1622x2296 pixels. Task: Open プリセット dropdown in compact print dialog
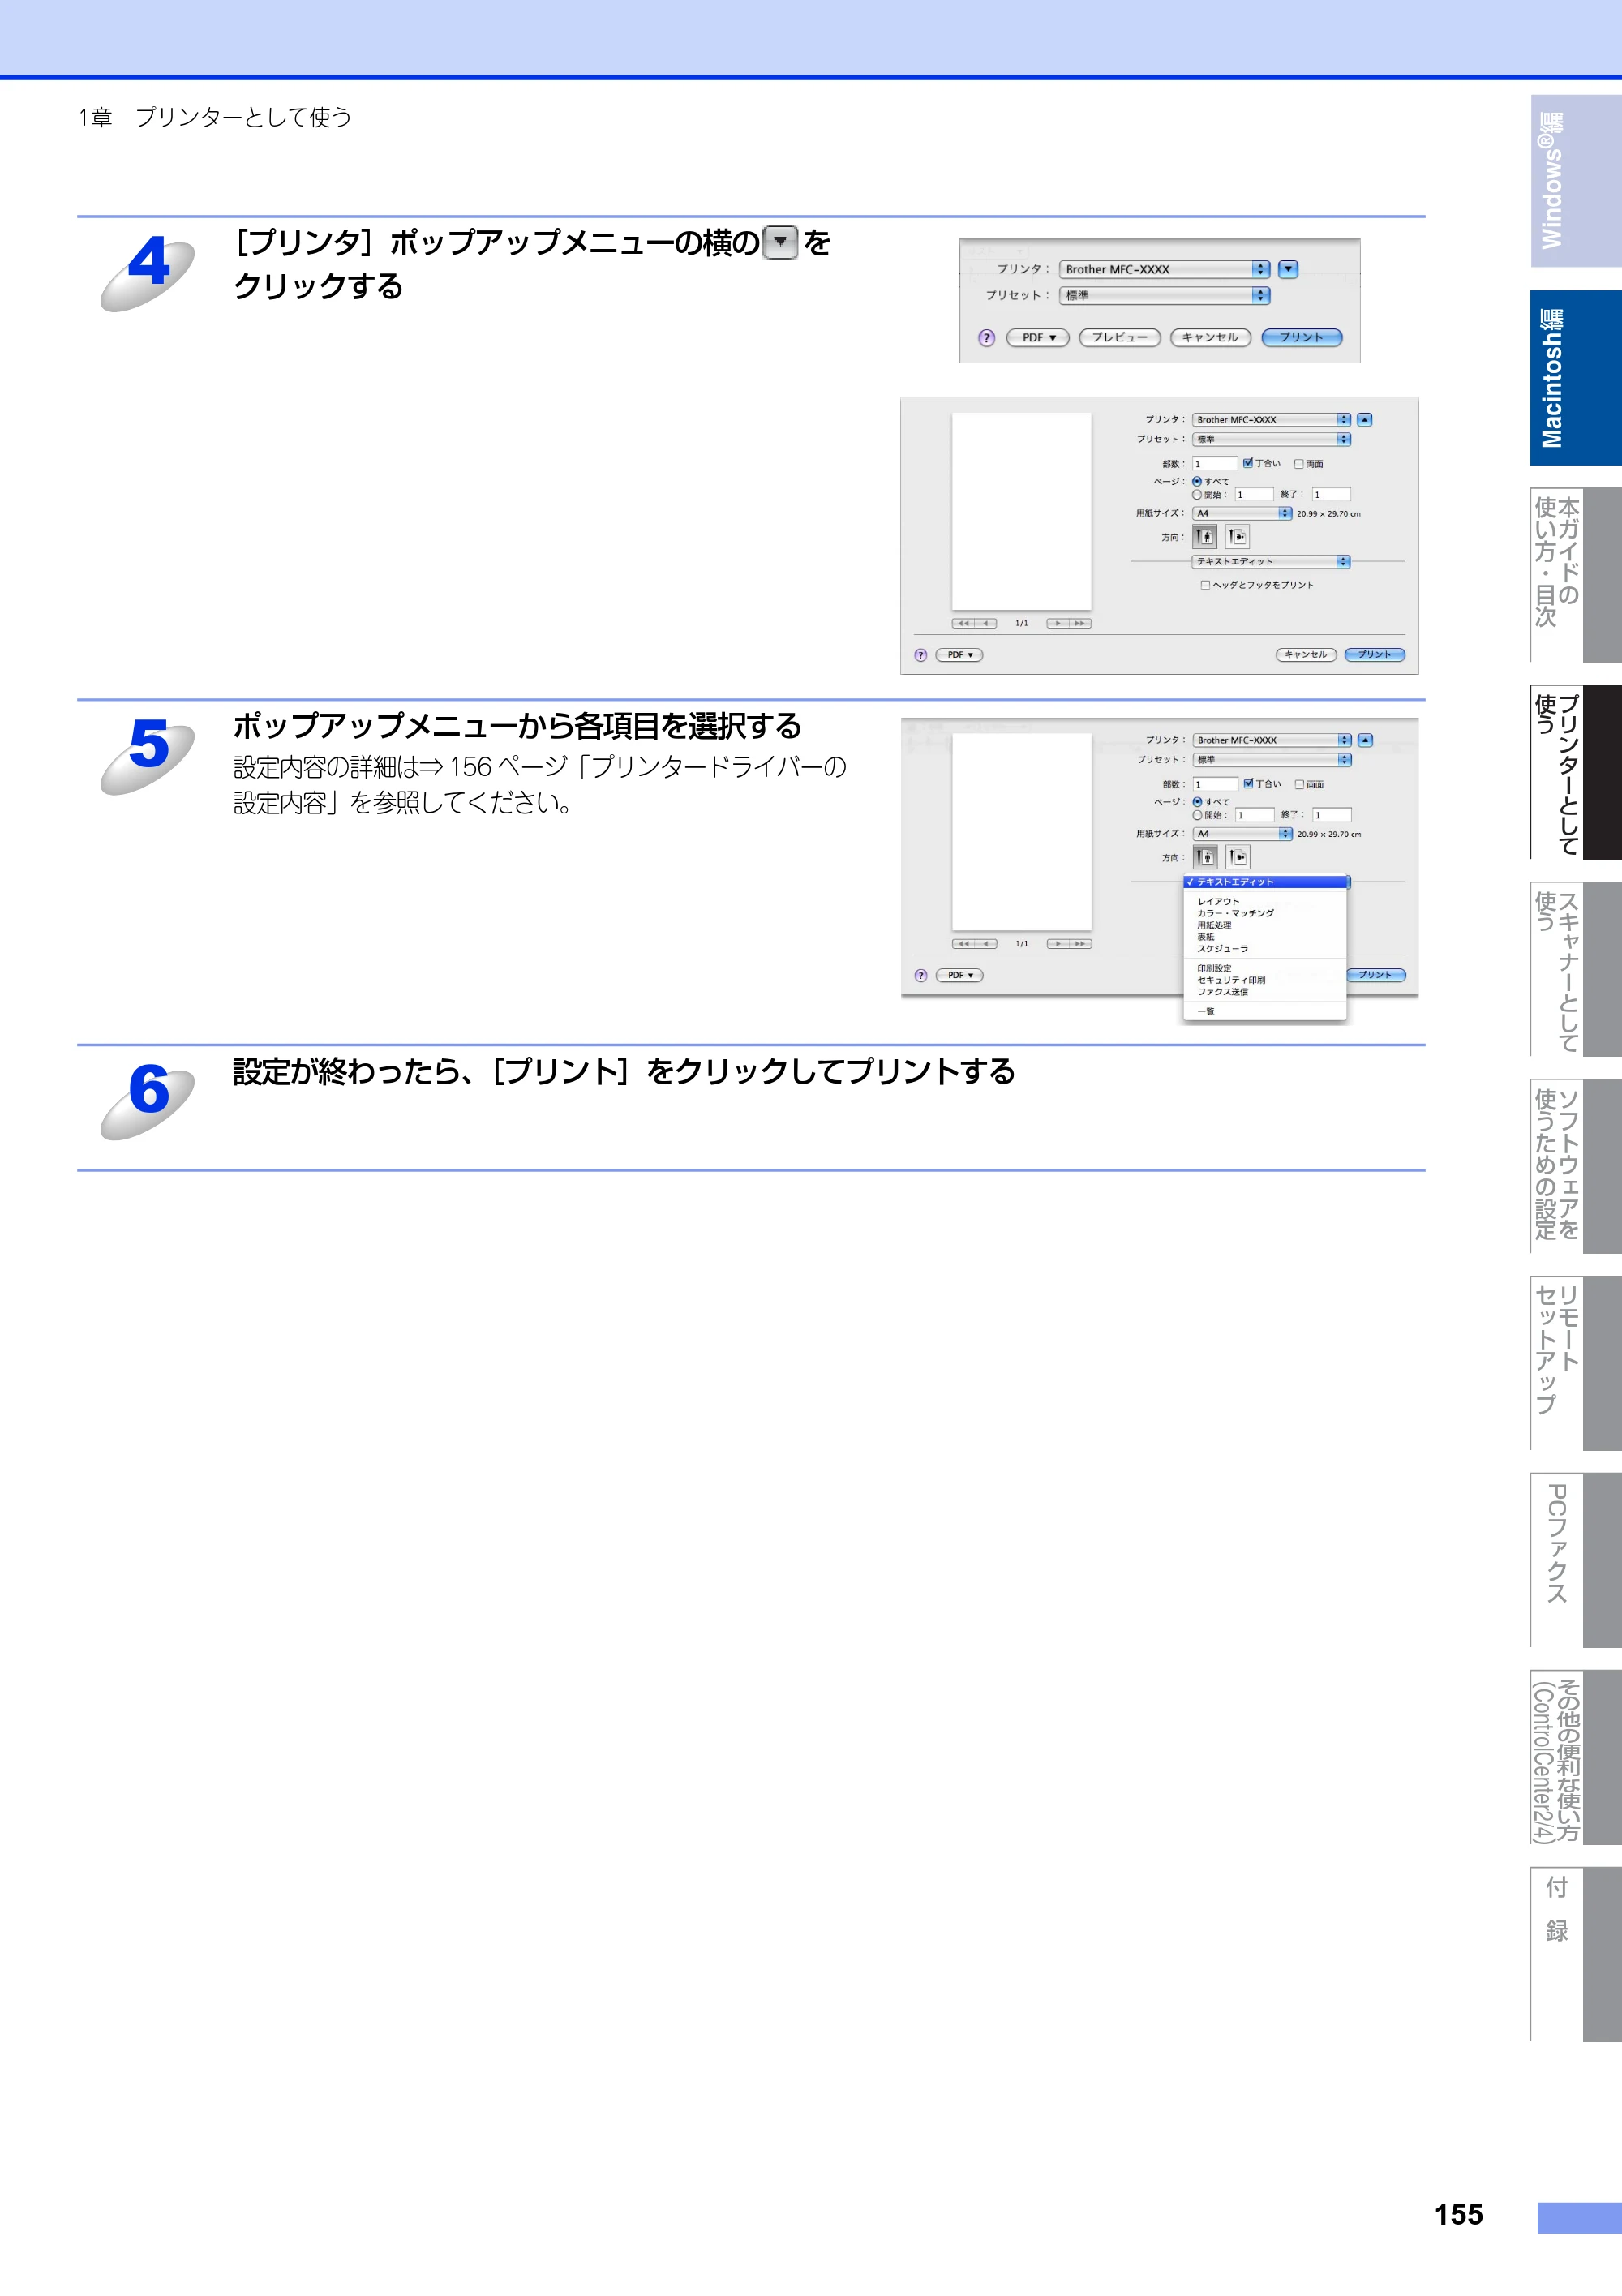(1165, 295)
